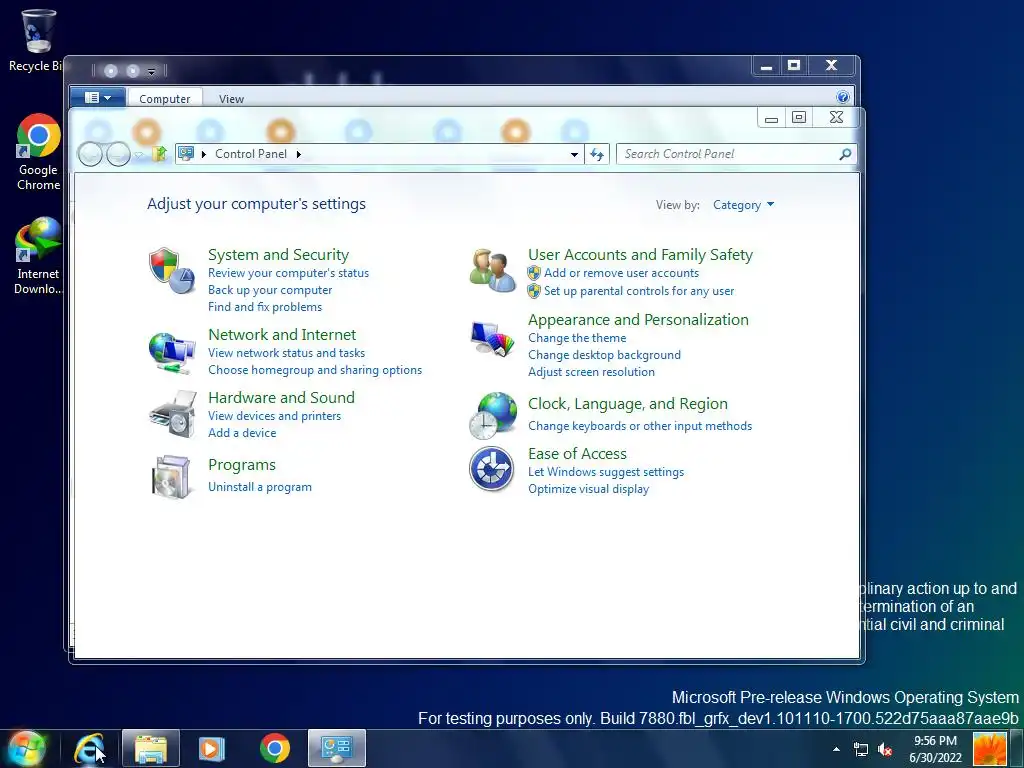The width and height of the screenshot is (1024, 768).
Task: Open the Network and Internet globe icon
Action: tap(172, 353)
